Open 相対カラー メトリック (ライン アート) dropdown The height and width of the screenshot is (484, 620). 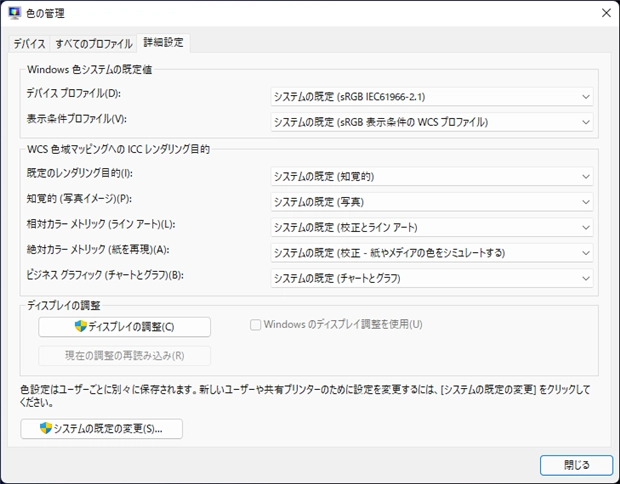pyautogui.click(x=432, y=227)
